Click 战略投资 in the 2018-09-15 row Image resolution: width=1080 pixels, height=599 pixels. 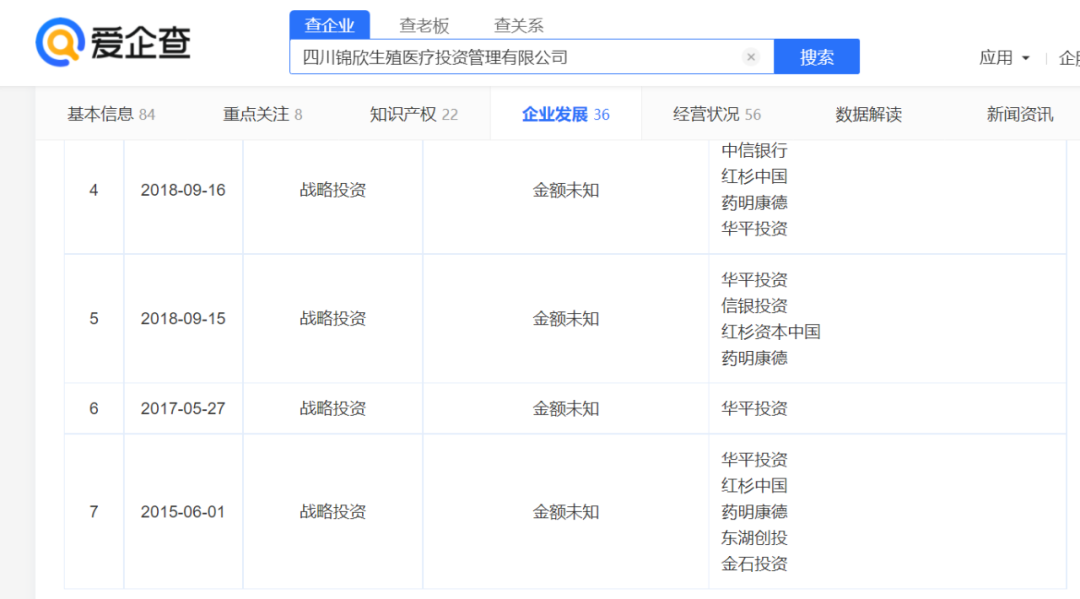[333, 318]
